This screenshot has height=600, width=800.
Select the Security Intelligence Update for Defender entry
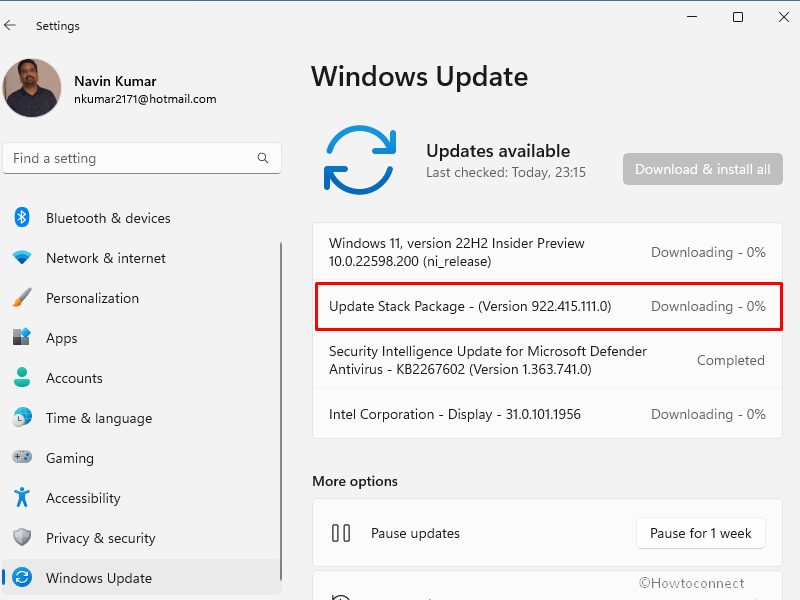[x=547, y=360]
